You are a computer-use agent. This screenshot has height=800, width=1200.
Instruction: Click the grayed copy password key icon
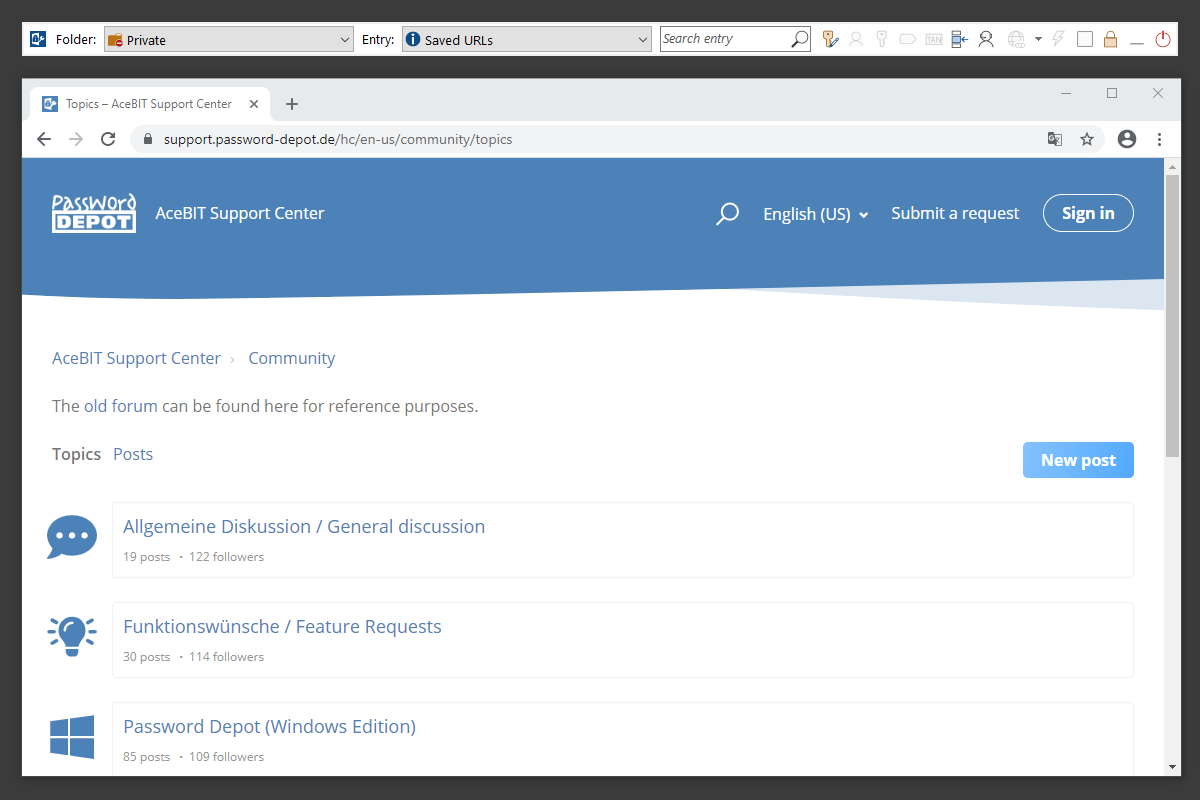click(881, 39)
